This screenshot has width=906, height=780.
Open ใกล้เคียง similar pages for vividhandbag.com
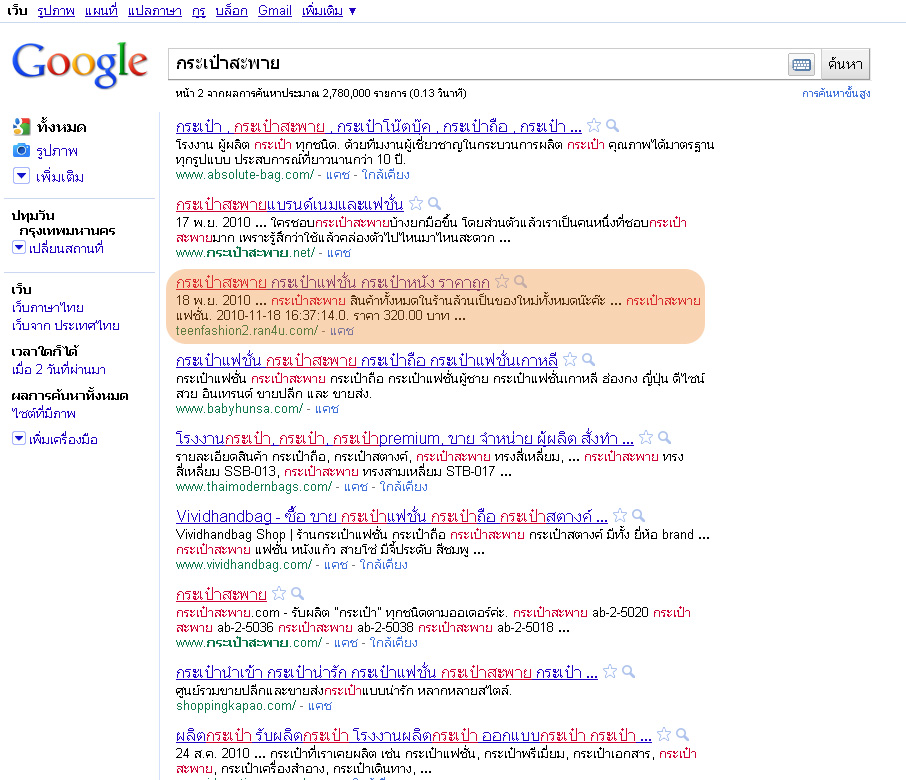[384, 564]
